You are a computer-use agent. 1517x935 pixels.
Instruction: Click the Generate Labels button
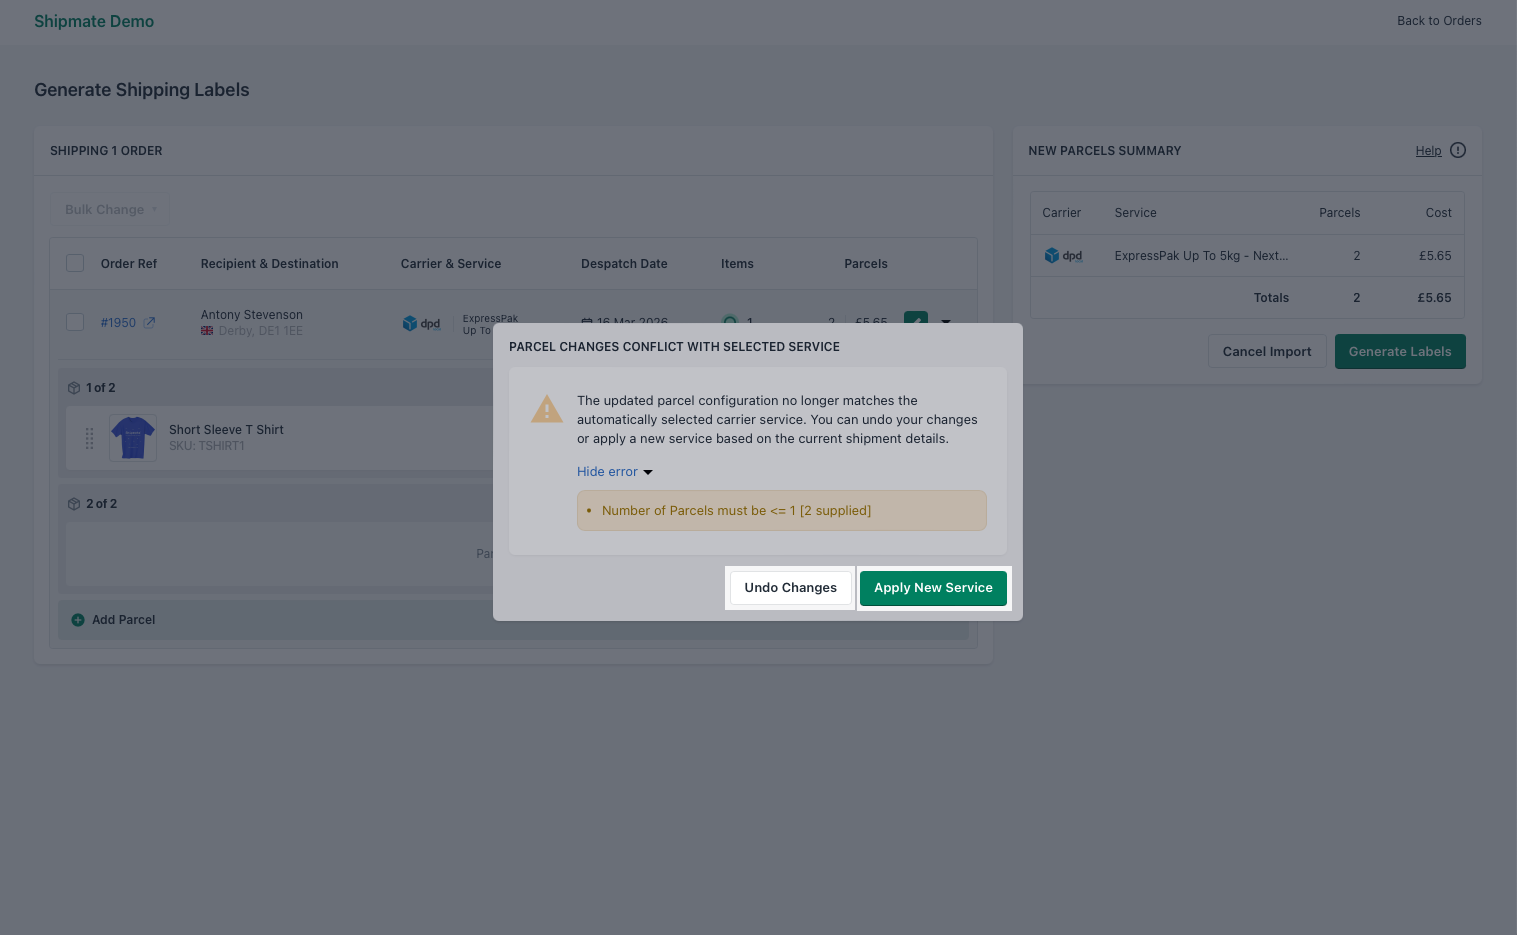1399,351
